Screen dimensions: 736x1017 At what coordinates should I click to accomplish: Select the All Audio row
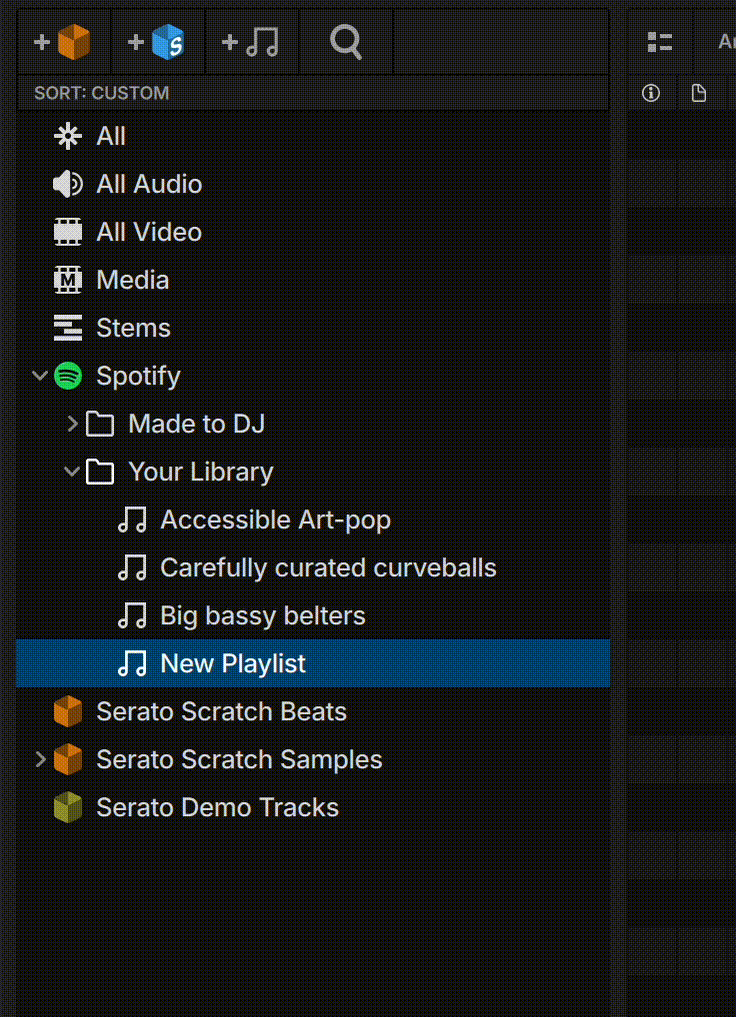click(x=313, y=184)
